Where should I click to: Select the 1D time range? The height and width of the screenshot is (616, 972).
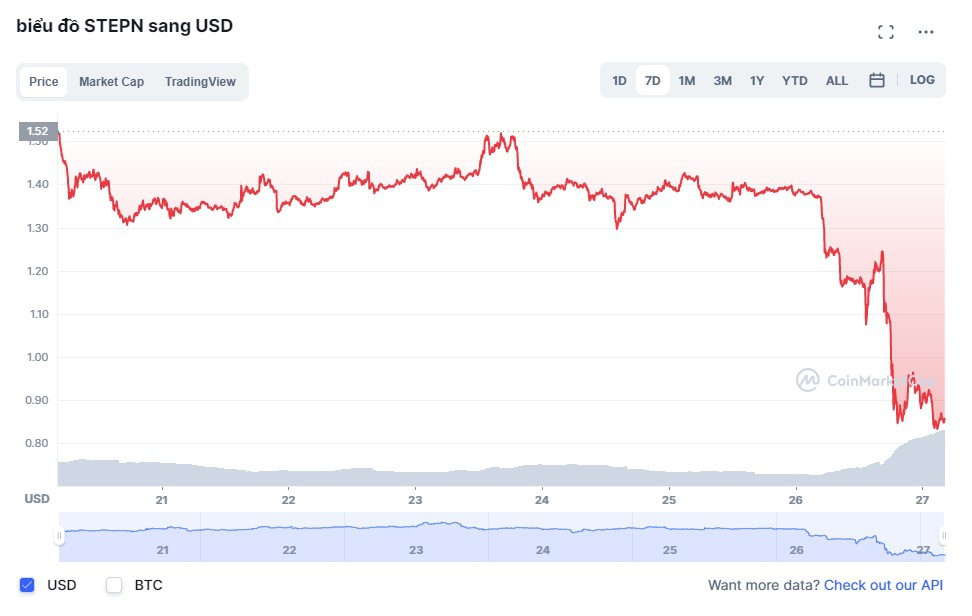click(619, 81)
